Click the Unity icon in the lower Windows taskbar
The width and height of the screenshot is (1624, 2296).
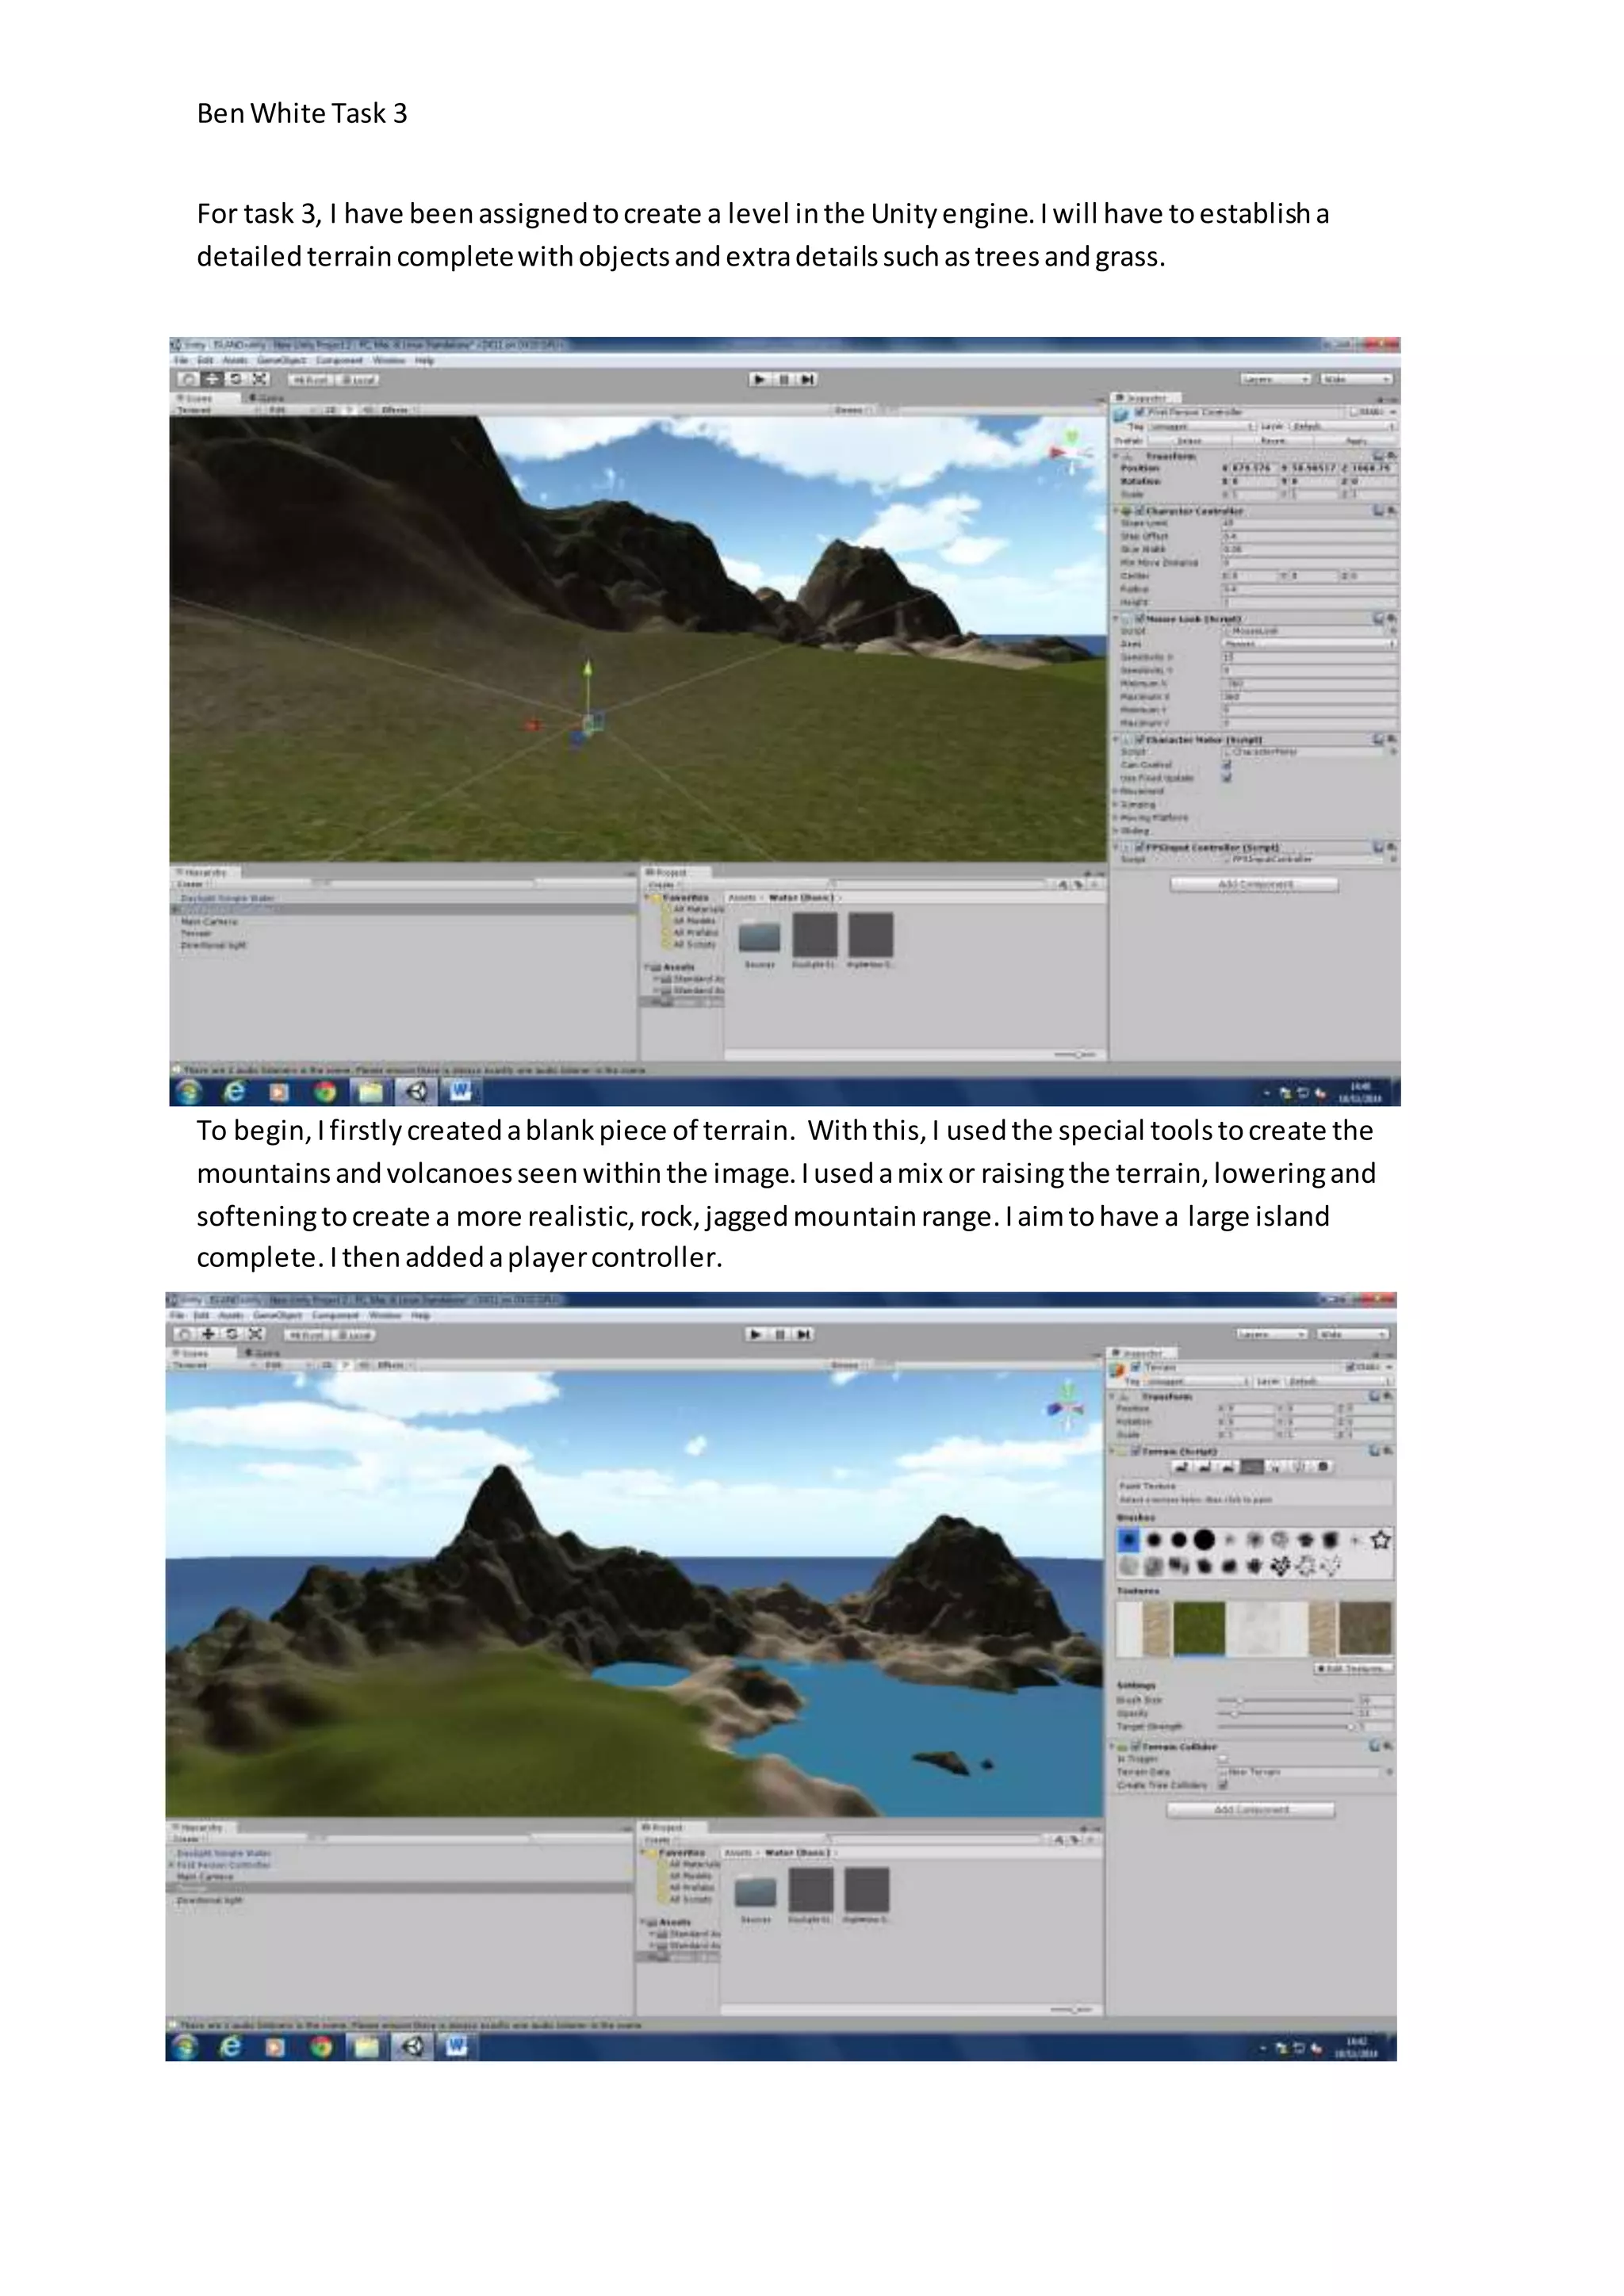click(412, 2047)
